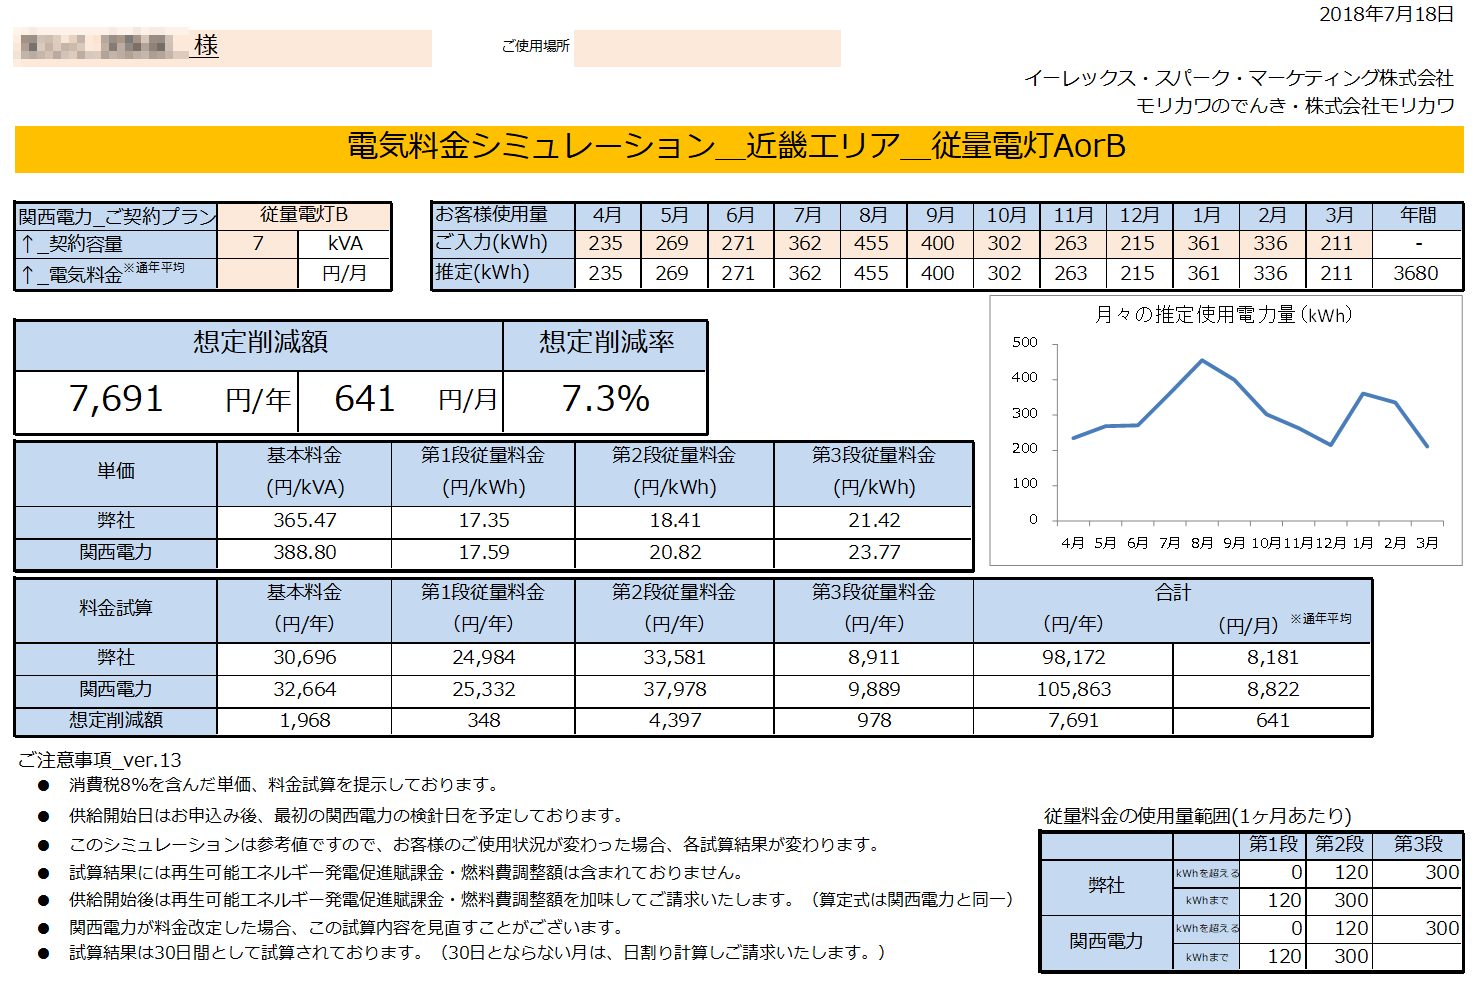This screenshot has width=1475, height=989.
Task: Select the August input value 455
Action: point(871,243)
